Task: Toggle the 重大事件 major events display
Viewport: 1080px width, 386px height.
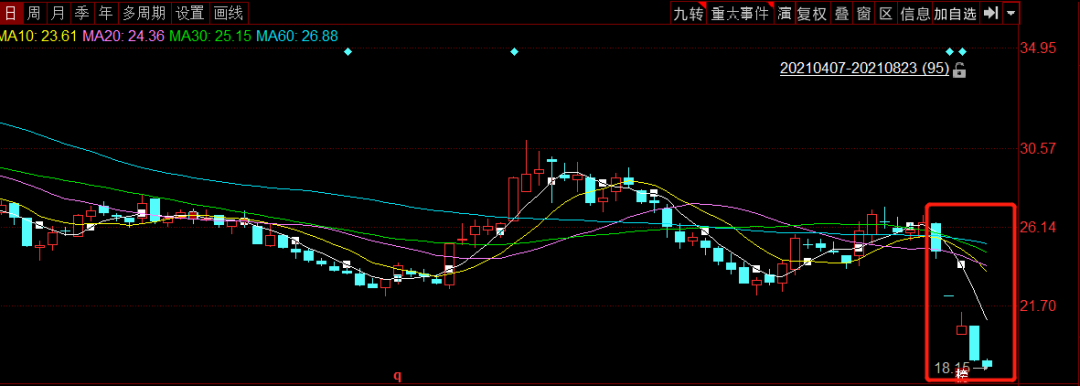Action: click(x=740, y=13)
